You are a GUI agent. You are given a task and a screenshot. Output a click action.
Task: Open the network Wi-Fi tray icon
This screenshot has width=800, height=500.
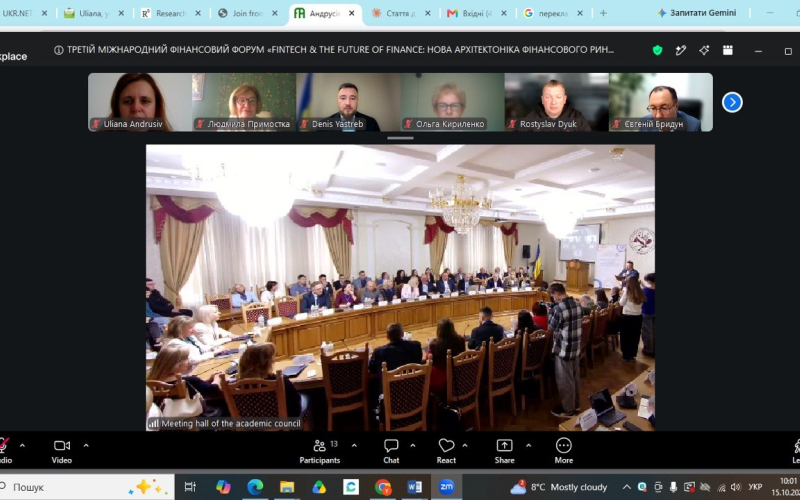pyautogui.click(x=721, y=487)
